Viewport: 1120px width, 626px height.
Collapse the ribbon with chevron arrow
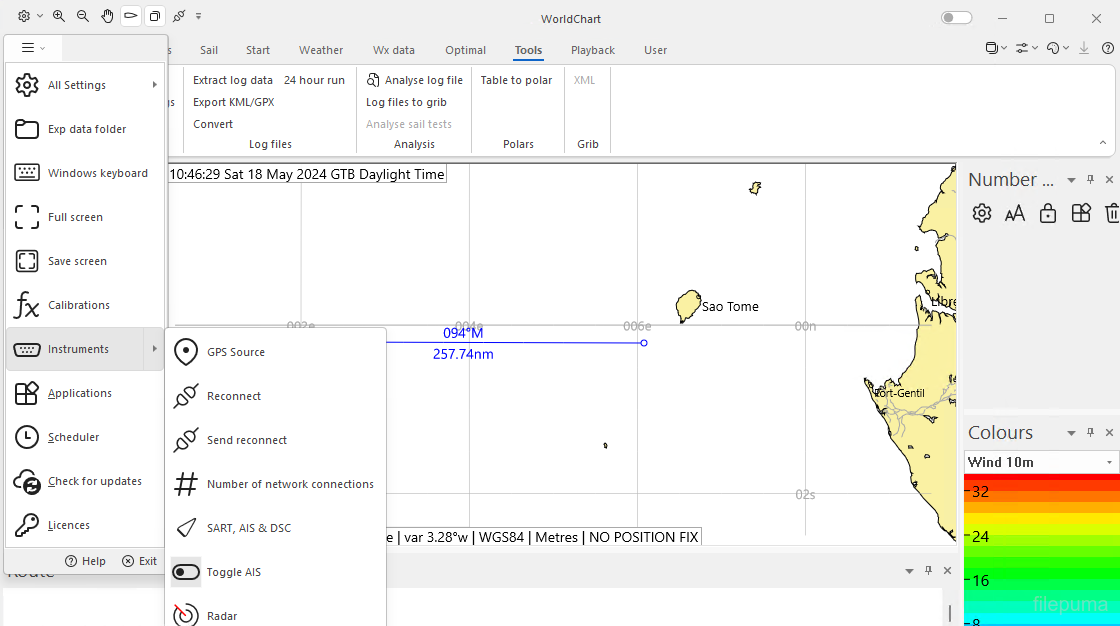(1103, 143)
